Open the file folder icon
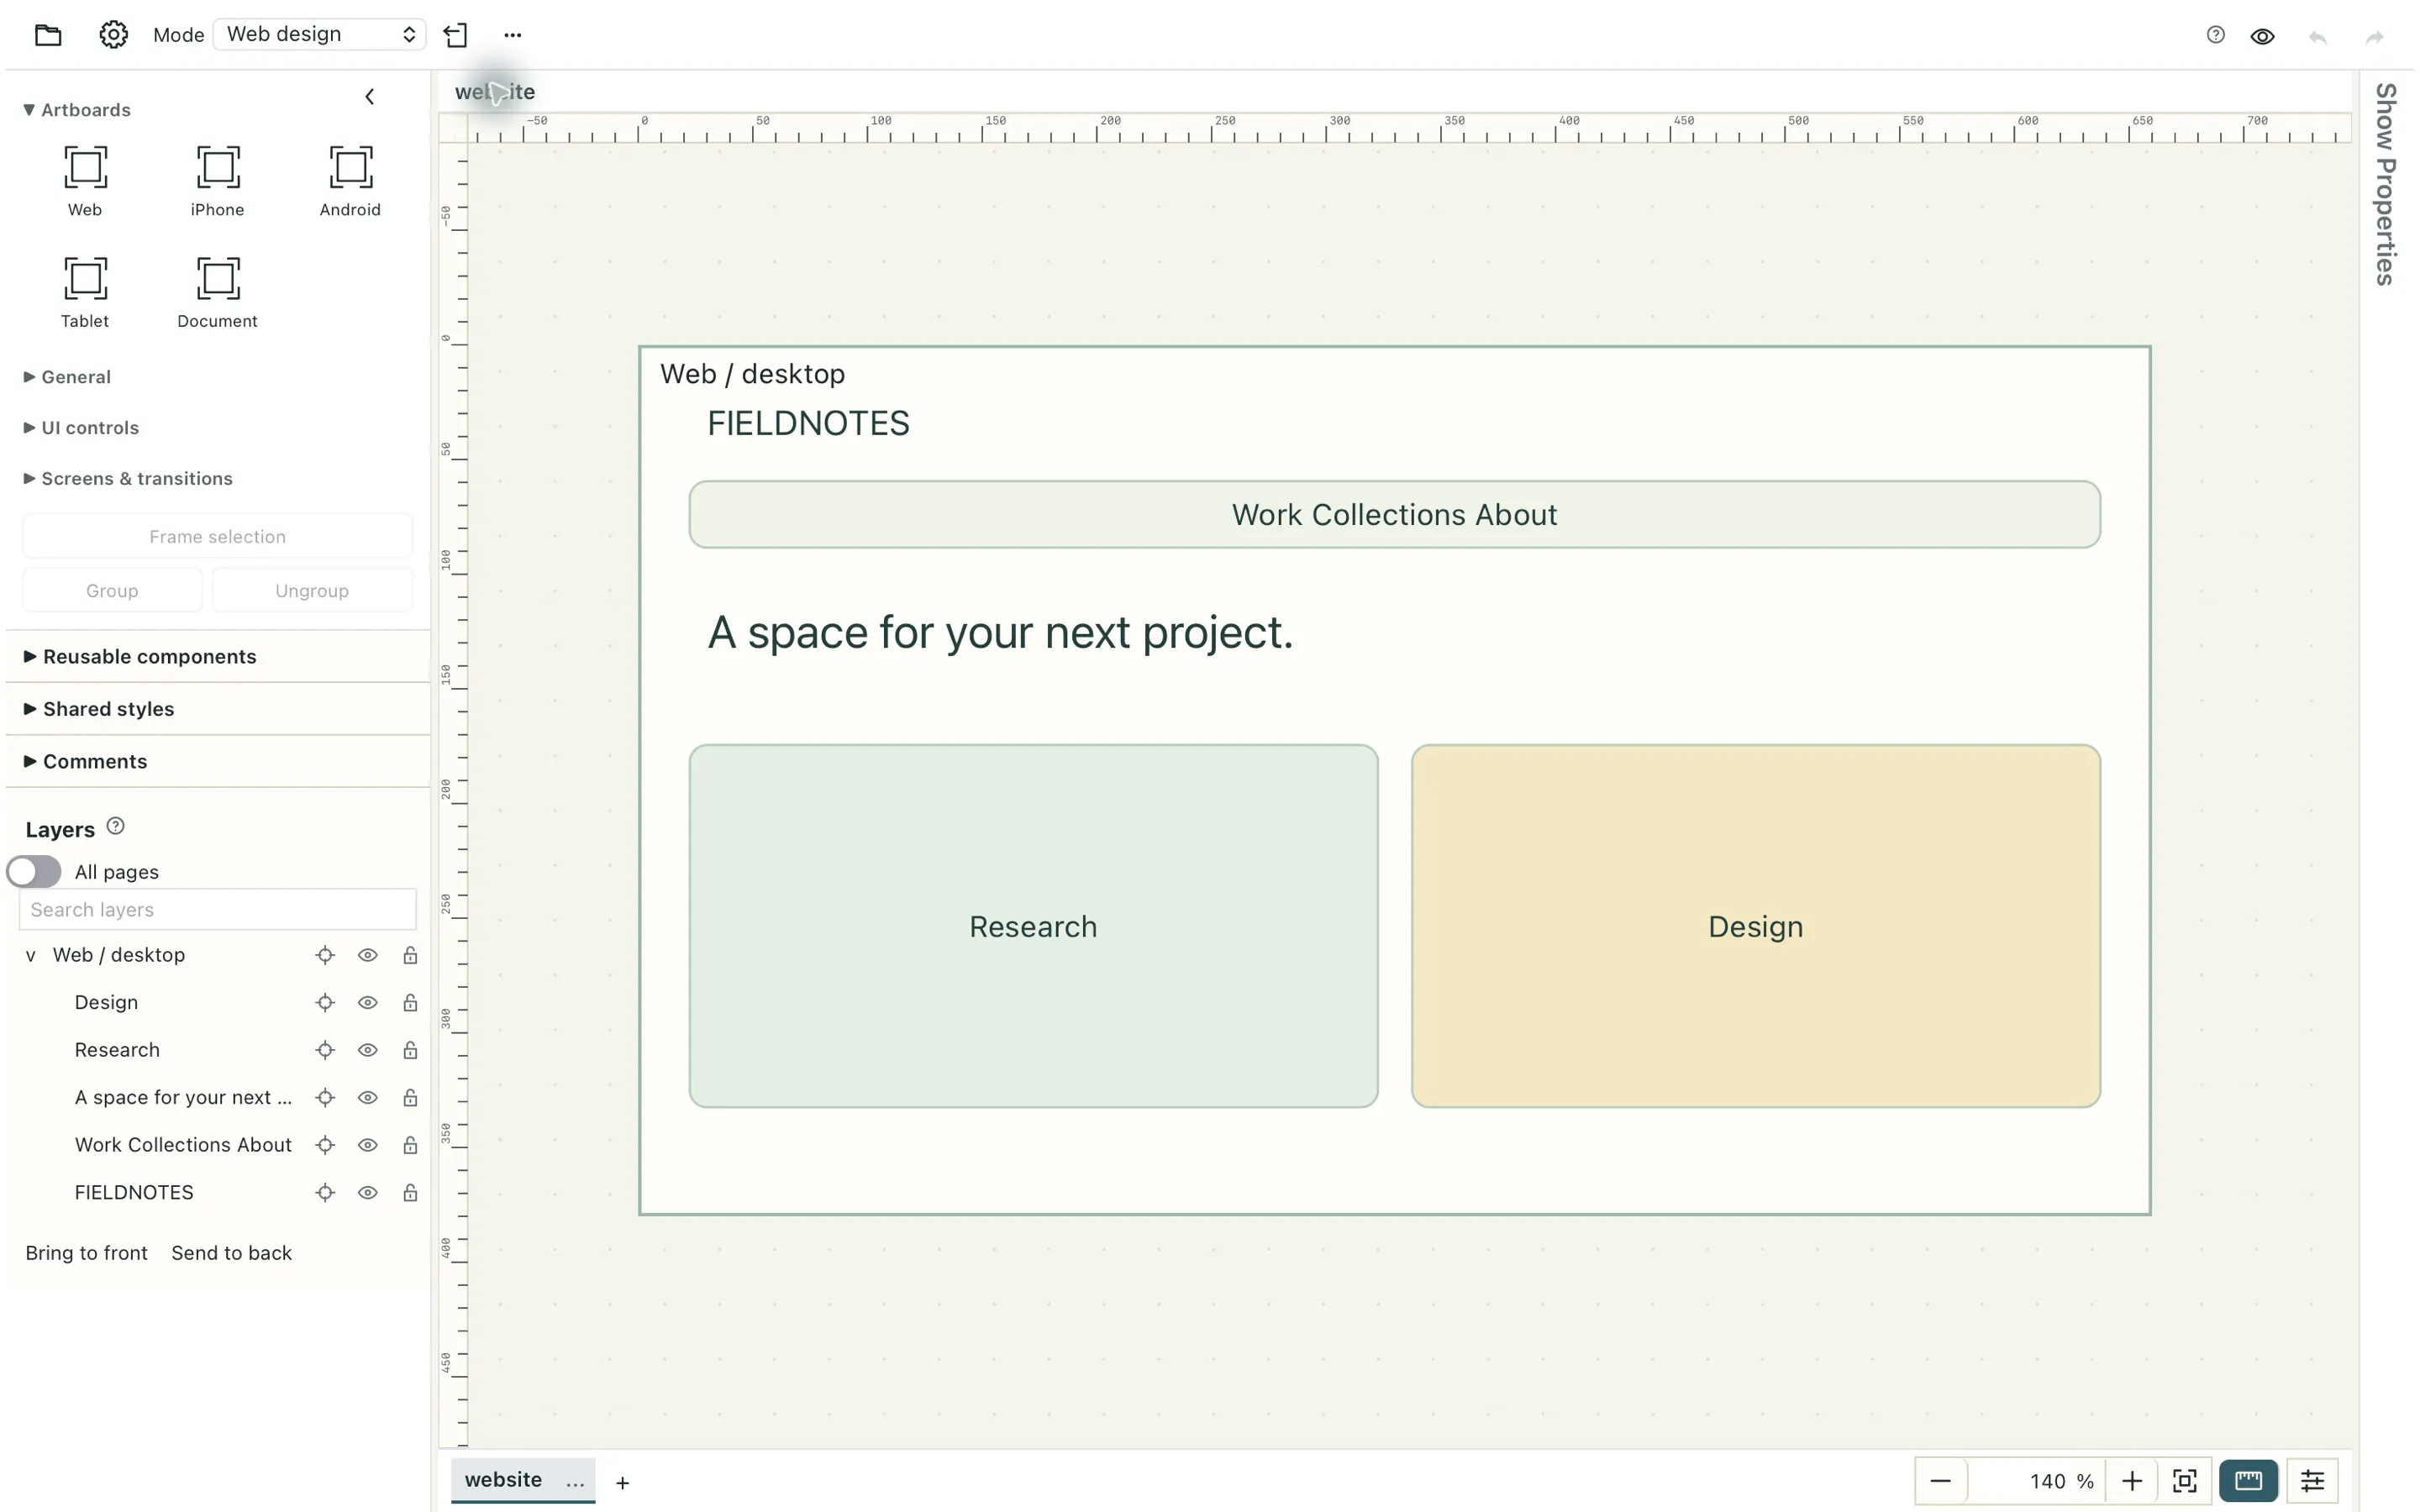The width and height of the screenshot is (2420, 1512). (x=48, y=35)
